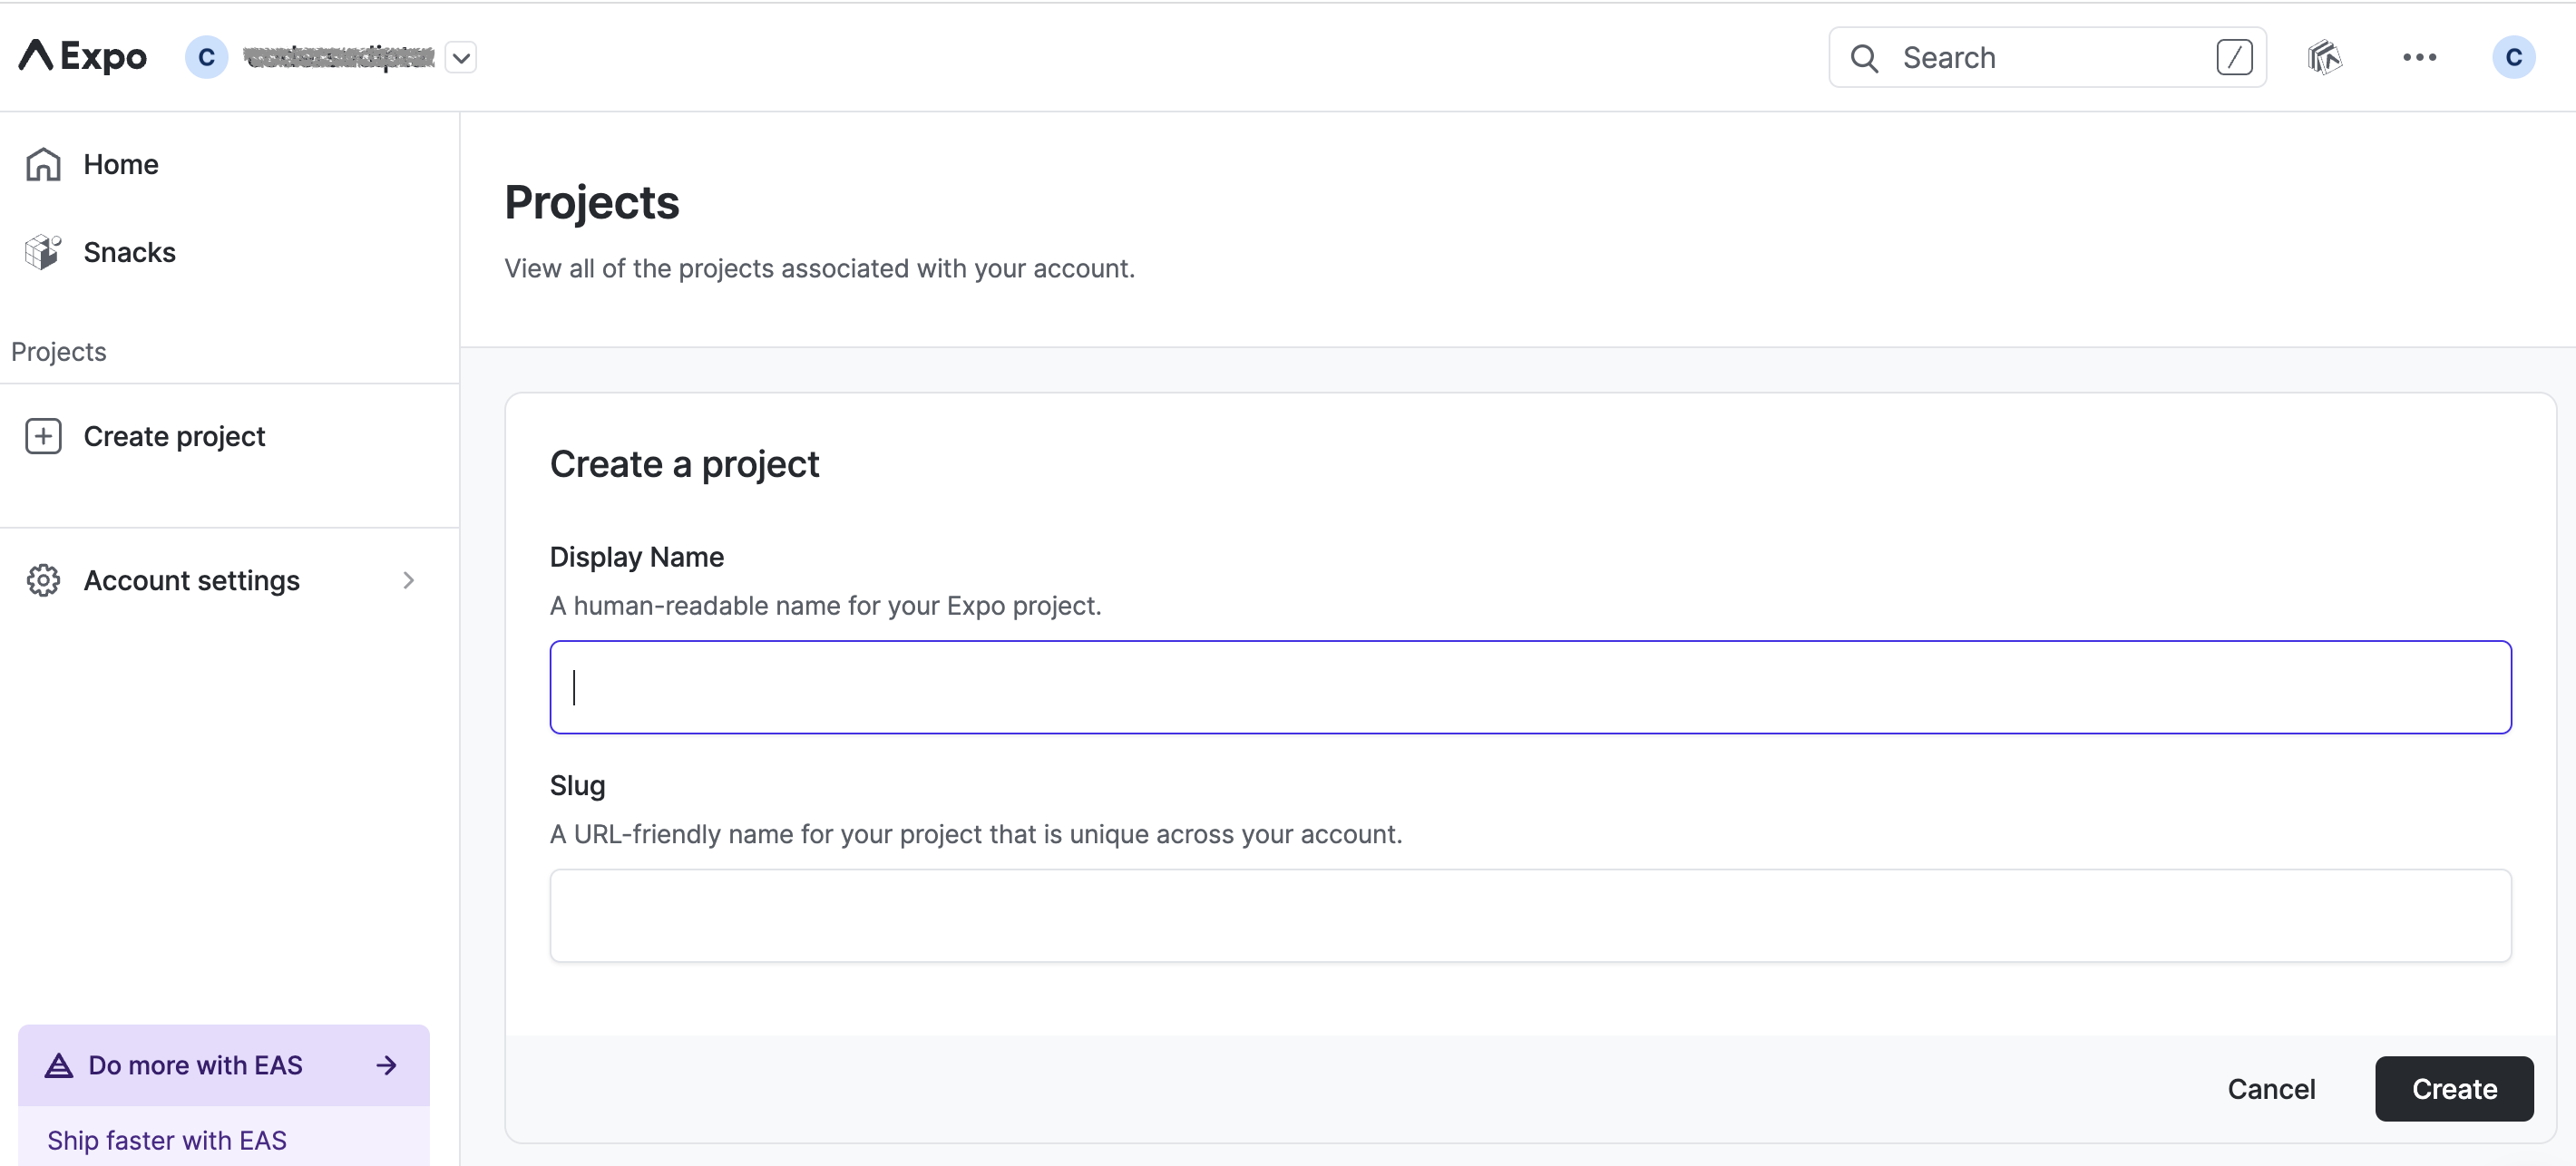The width and height of the screenshot is (2576, 1166).
Task: Click the Expo logo
Action: point(83,57)
